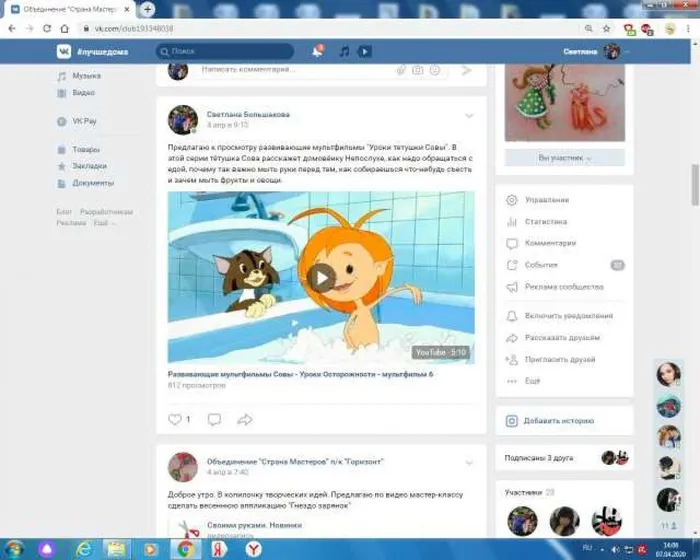Expand Ещё in community menu
This screenshot has width=700, height=560.
533,381
